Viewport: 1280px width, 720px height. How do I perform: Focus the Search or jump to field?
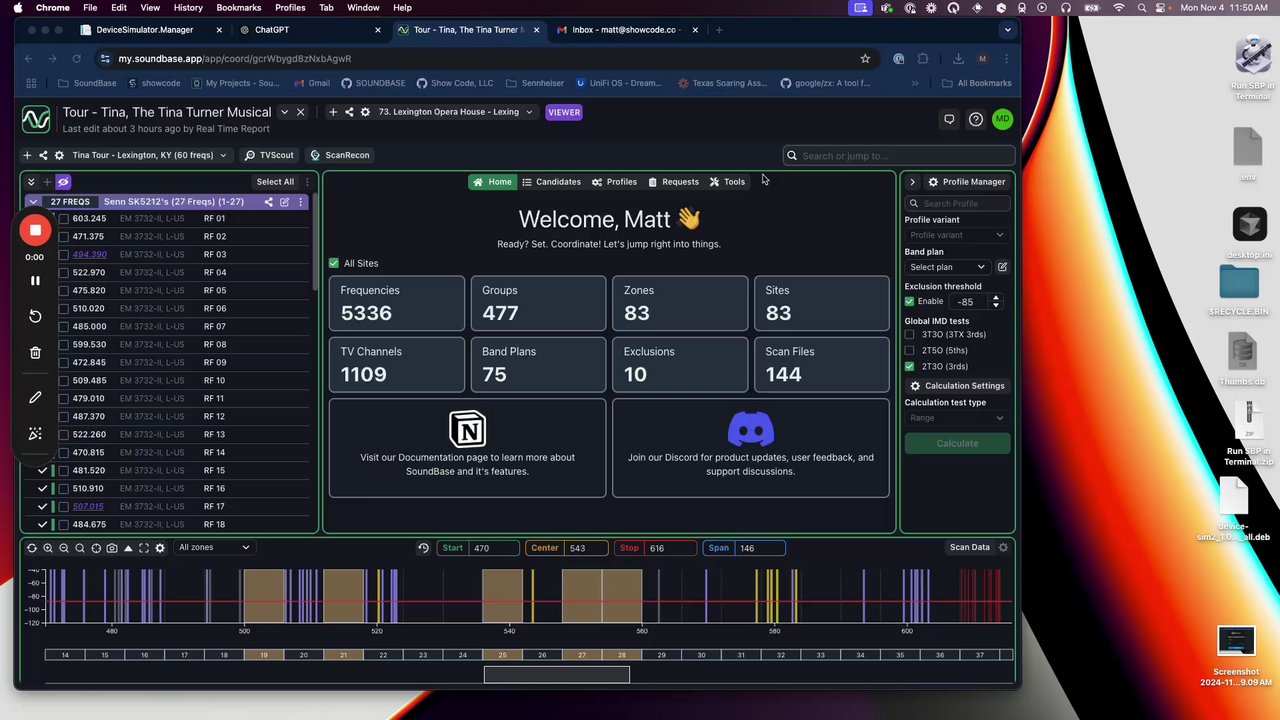tap(899, 155)
